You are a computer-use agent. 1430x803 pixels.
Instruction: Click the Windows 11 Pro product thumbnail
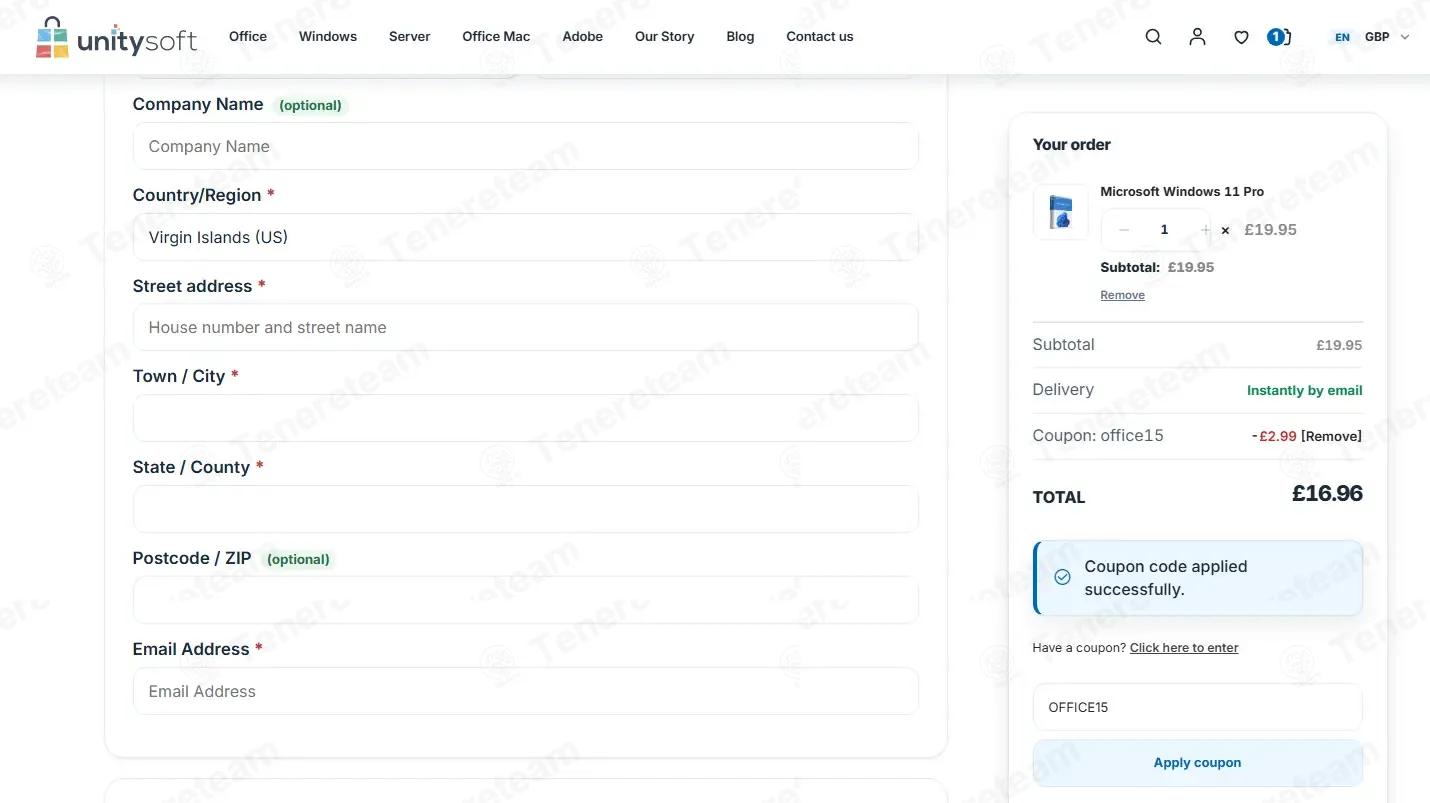tap(1060, 212)
